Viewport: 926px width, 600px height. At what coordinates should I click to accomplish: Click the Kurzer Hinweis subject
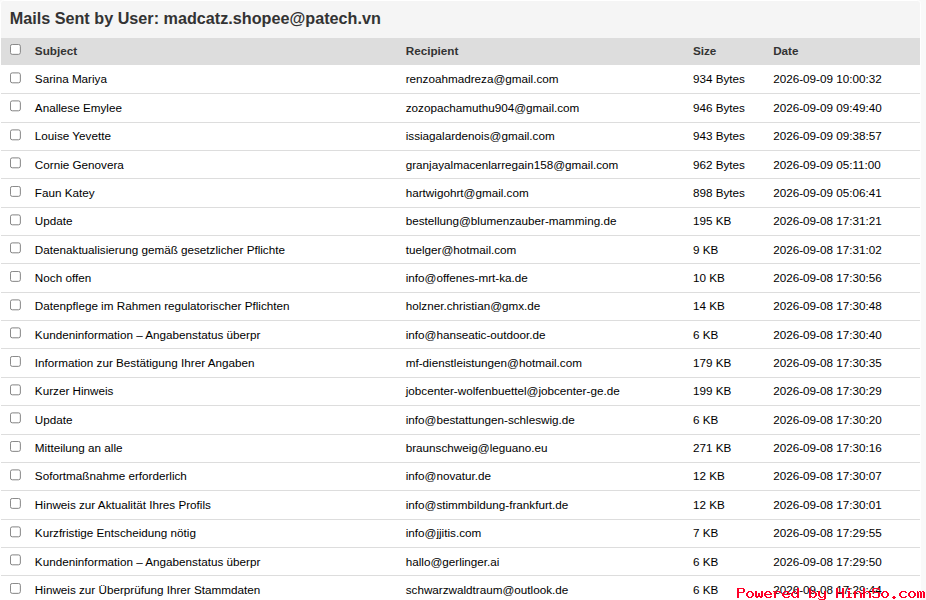pyautogui.click(x=74, y=392)
